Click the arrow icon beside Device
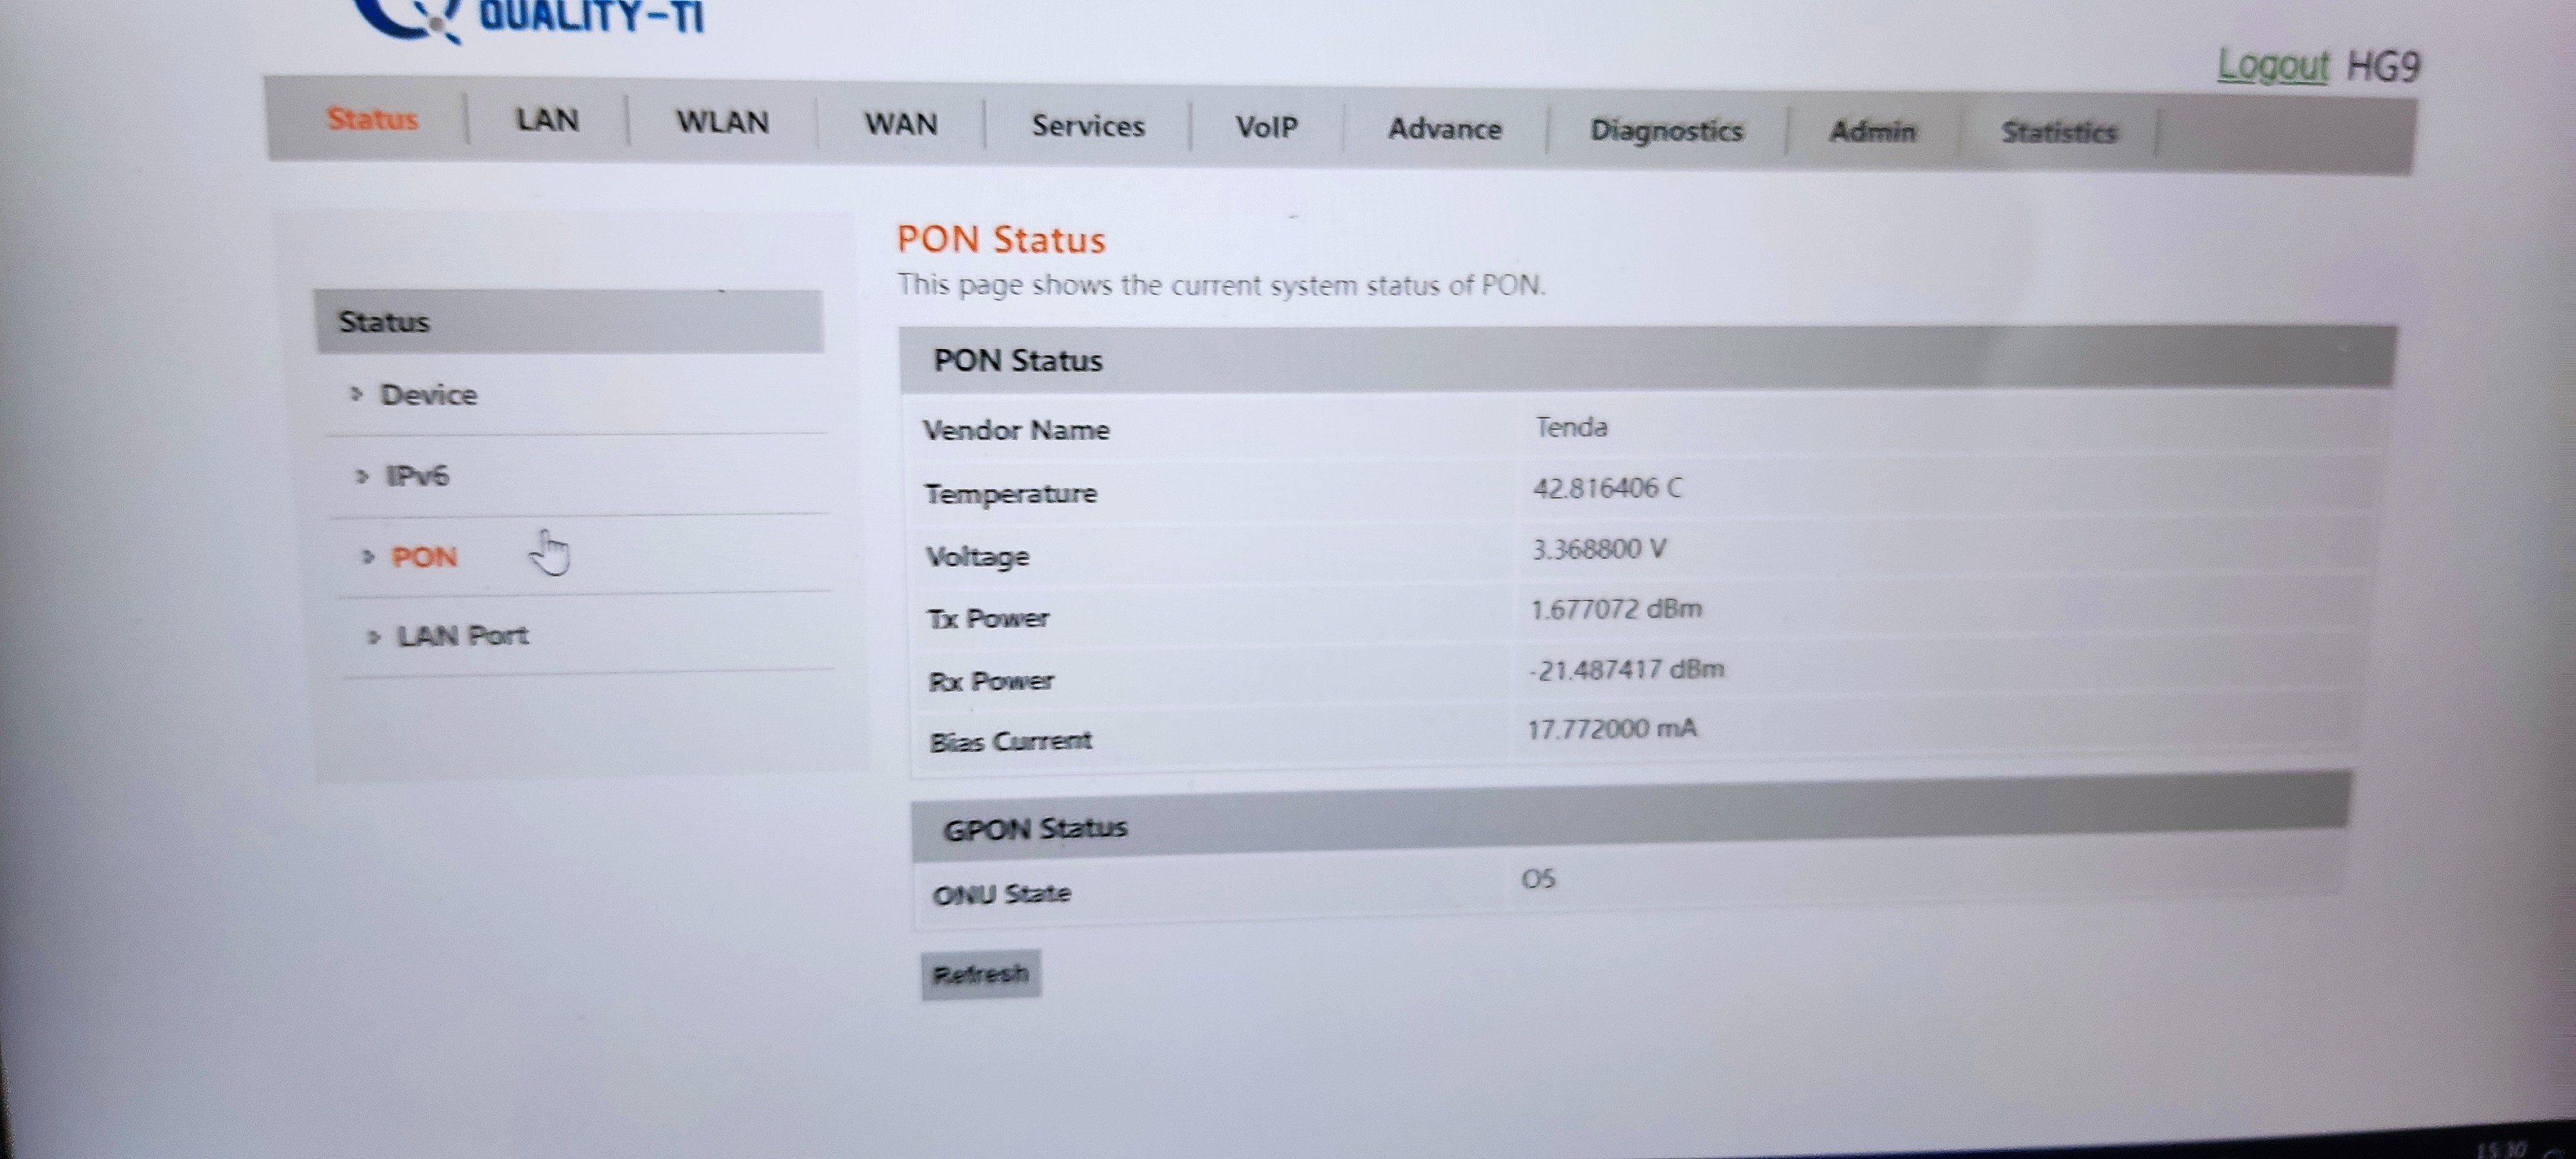Viewport: 2576px width, 1159px height. pyautogui.click(x=356, y=394)
